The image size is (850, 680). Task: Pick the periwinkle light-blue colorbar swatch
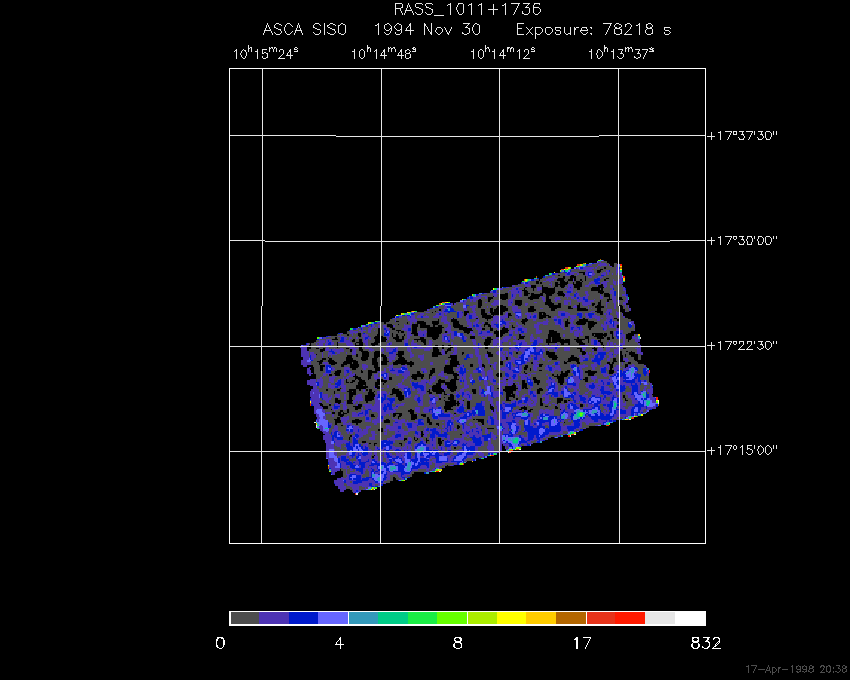pyautogui.click(x=333, y=618)
